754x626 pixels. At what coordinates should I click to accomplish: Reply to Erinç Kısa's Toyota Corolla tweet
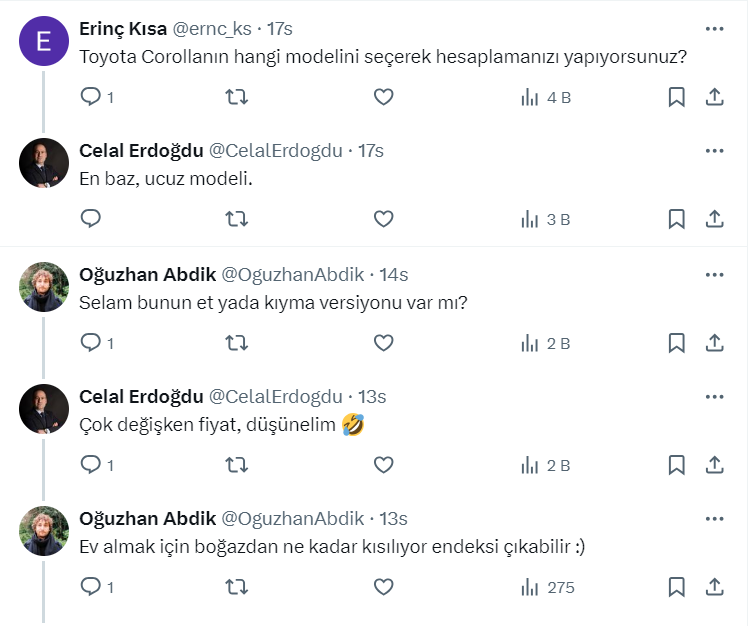pos(91,97)
